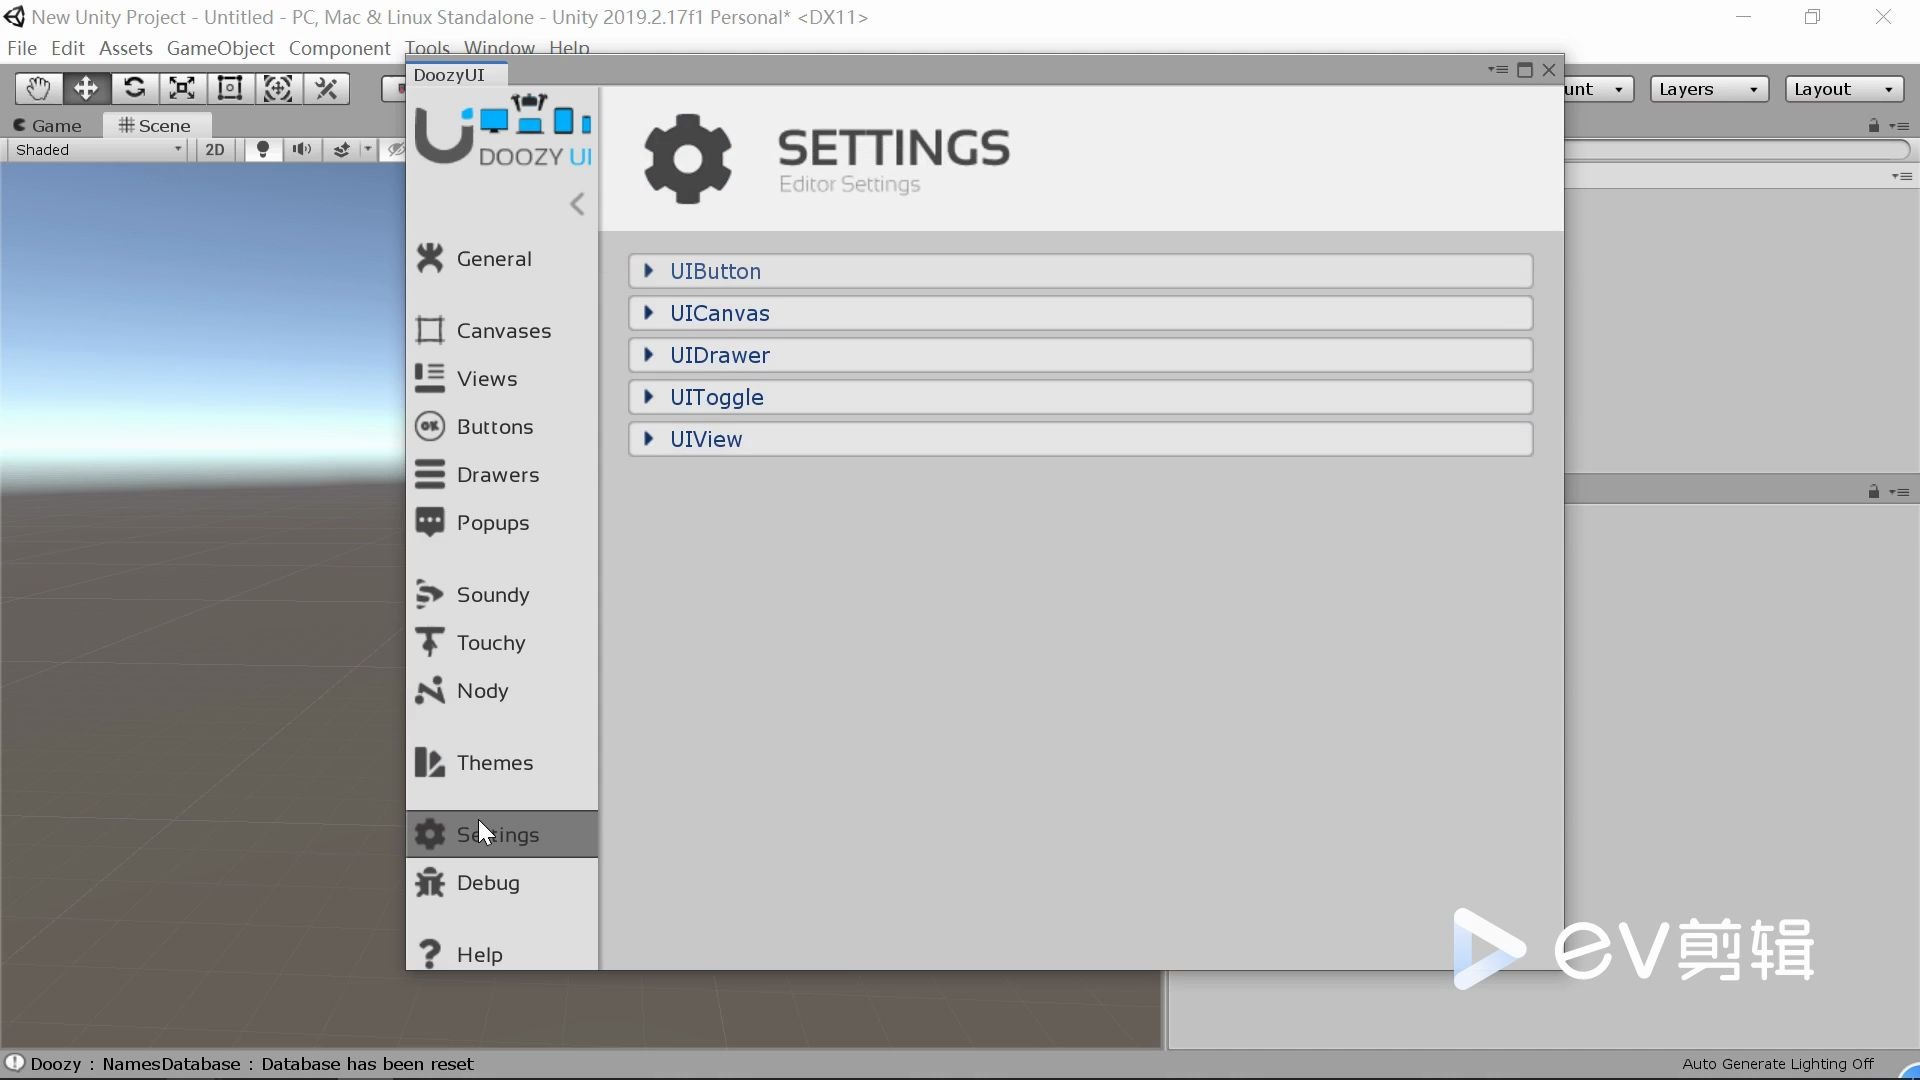
Task: Open the Shaded draw mode dropdown
Action: pos(97,150)
